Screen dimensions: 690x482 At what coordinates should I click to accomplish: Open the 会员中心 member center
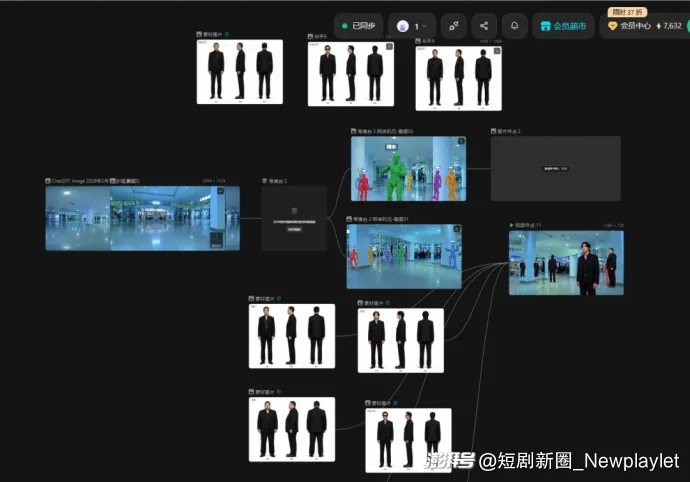pyautogui.click(x=629, y=26)
